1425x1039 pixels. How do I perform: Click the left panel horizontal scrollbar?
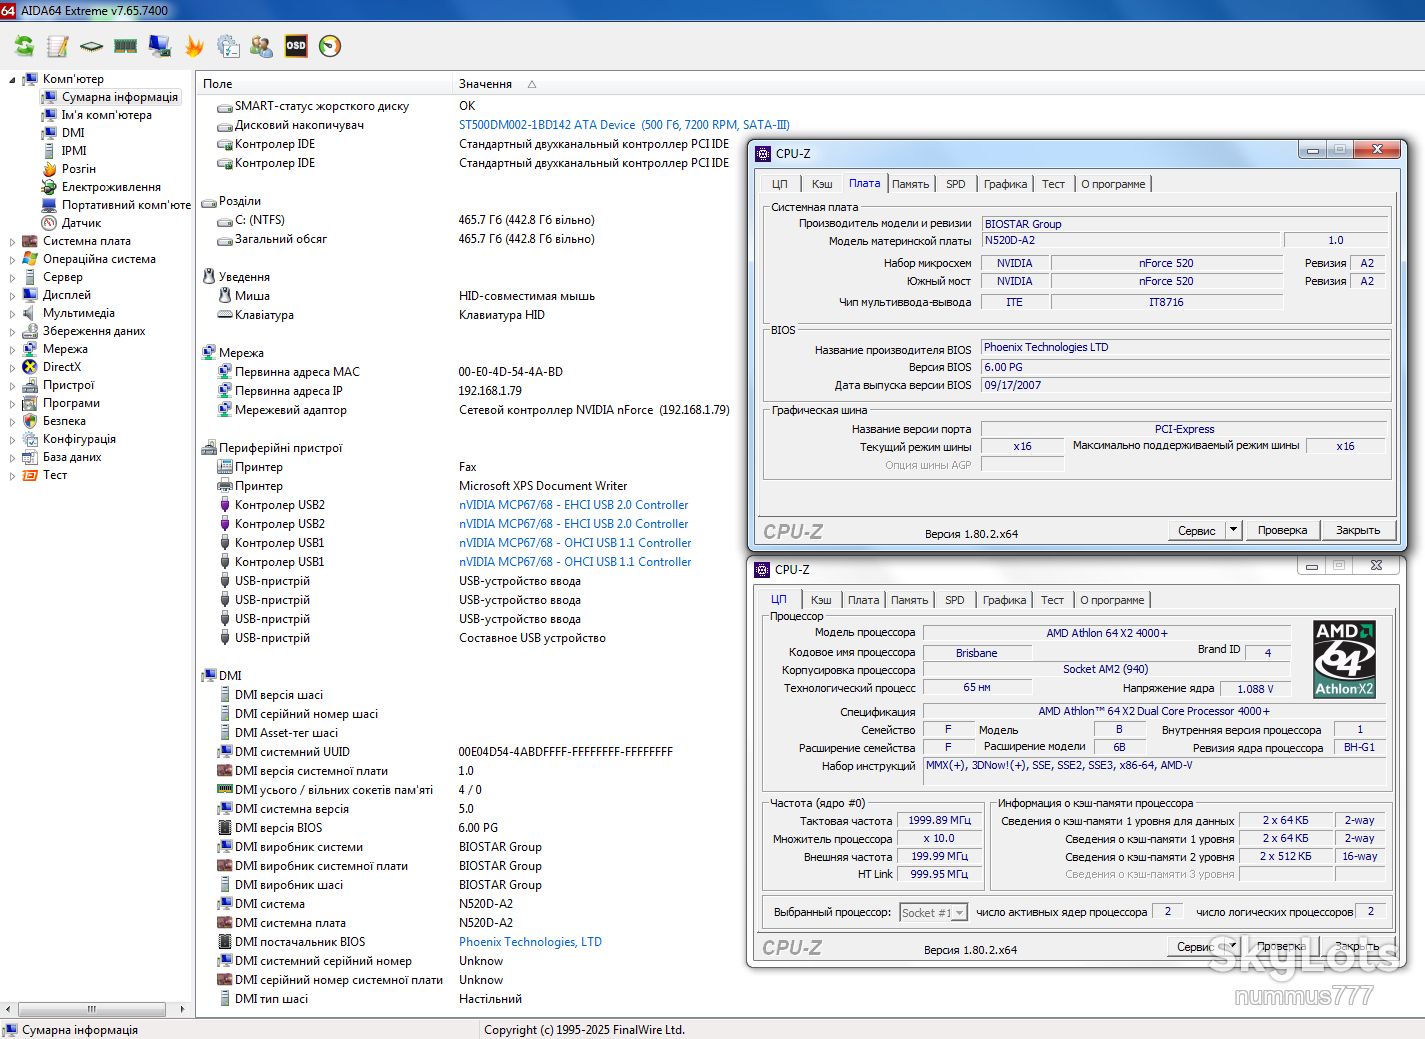[92, 1009]
